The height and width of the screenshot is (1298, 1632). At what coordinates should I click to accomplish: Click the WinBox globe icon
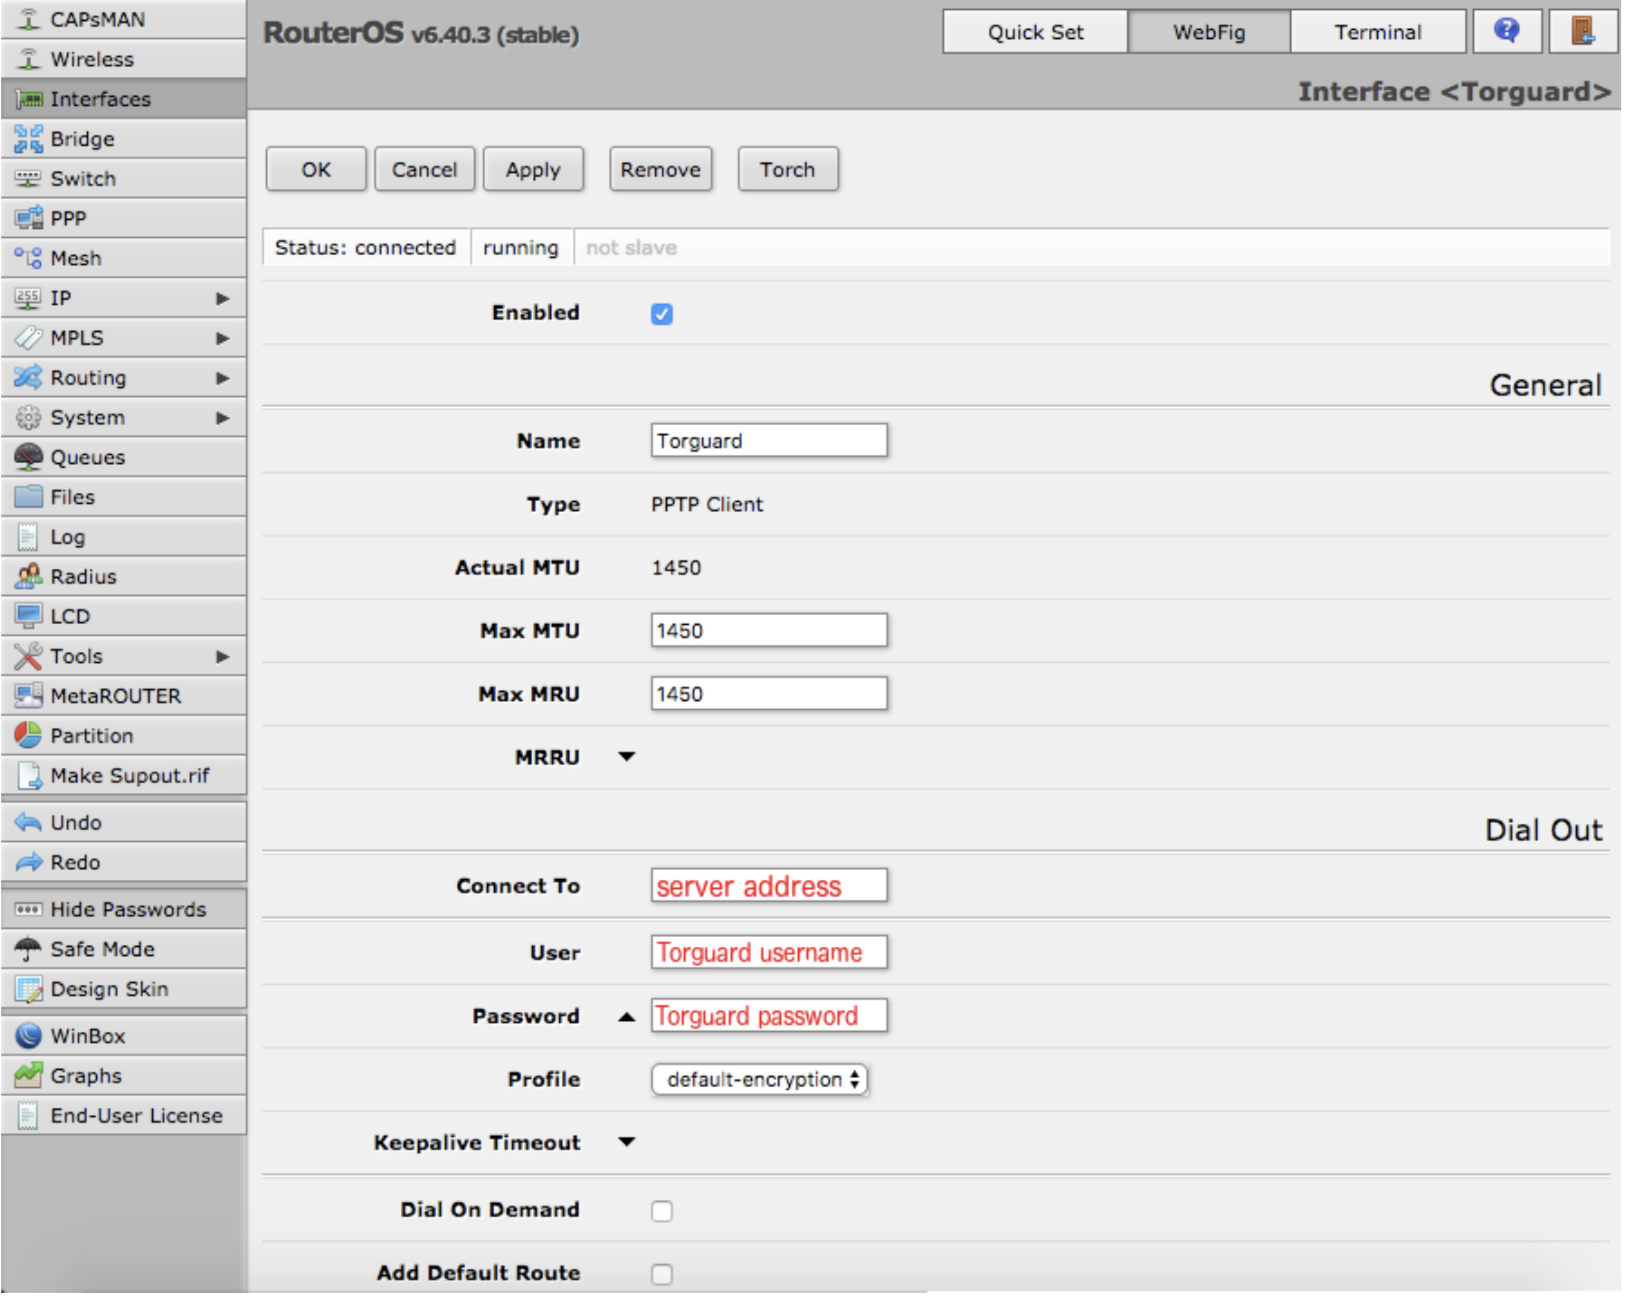(29, 1035)
